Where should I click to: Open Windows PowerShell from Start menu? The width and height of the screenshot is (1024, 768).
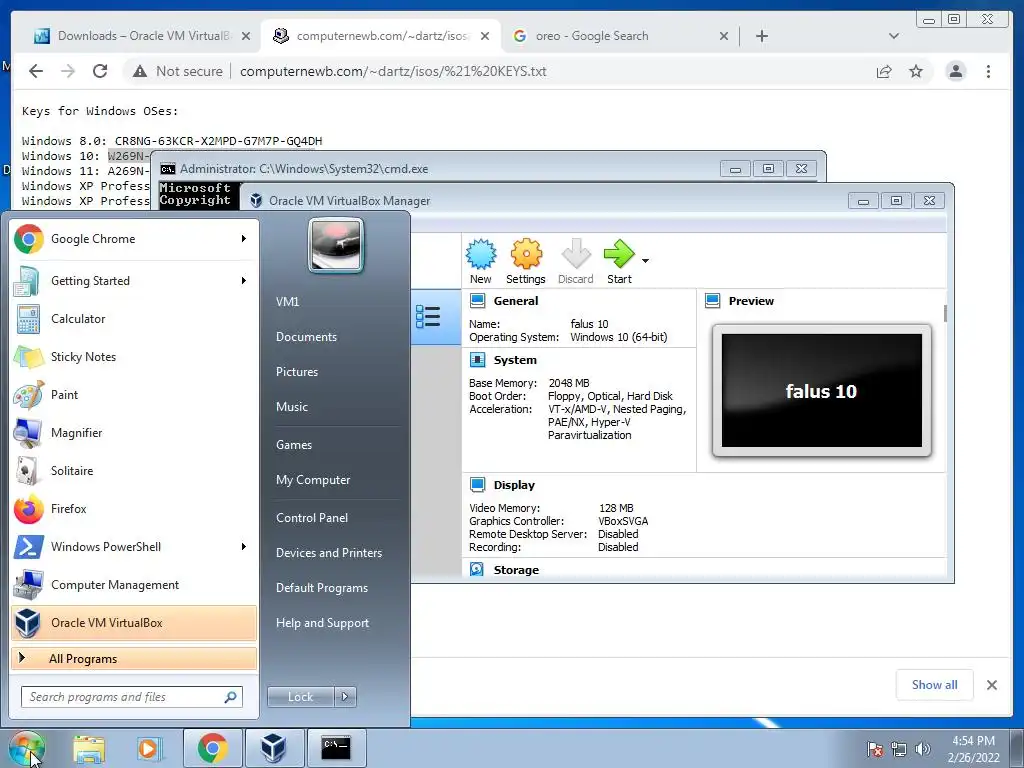coord(134,547)
